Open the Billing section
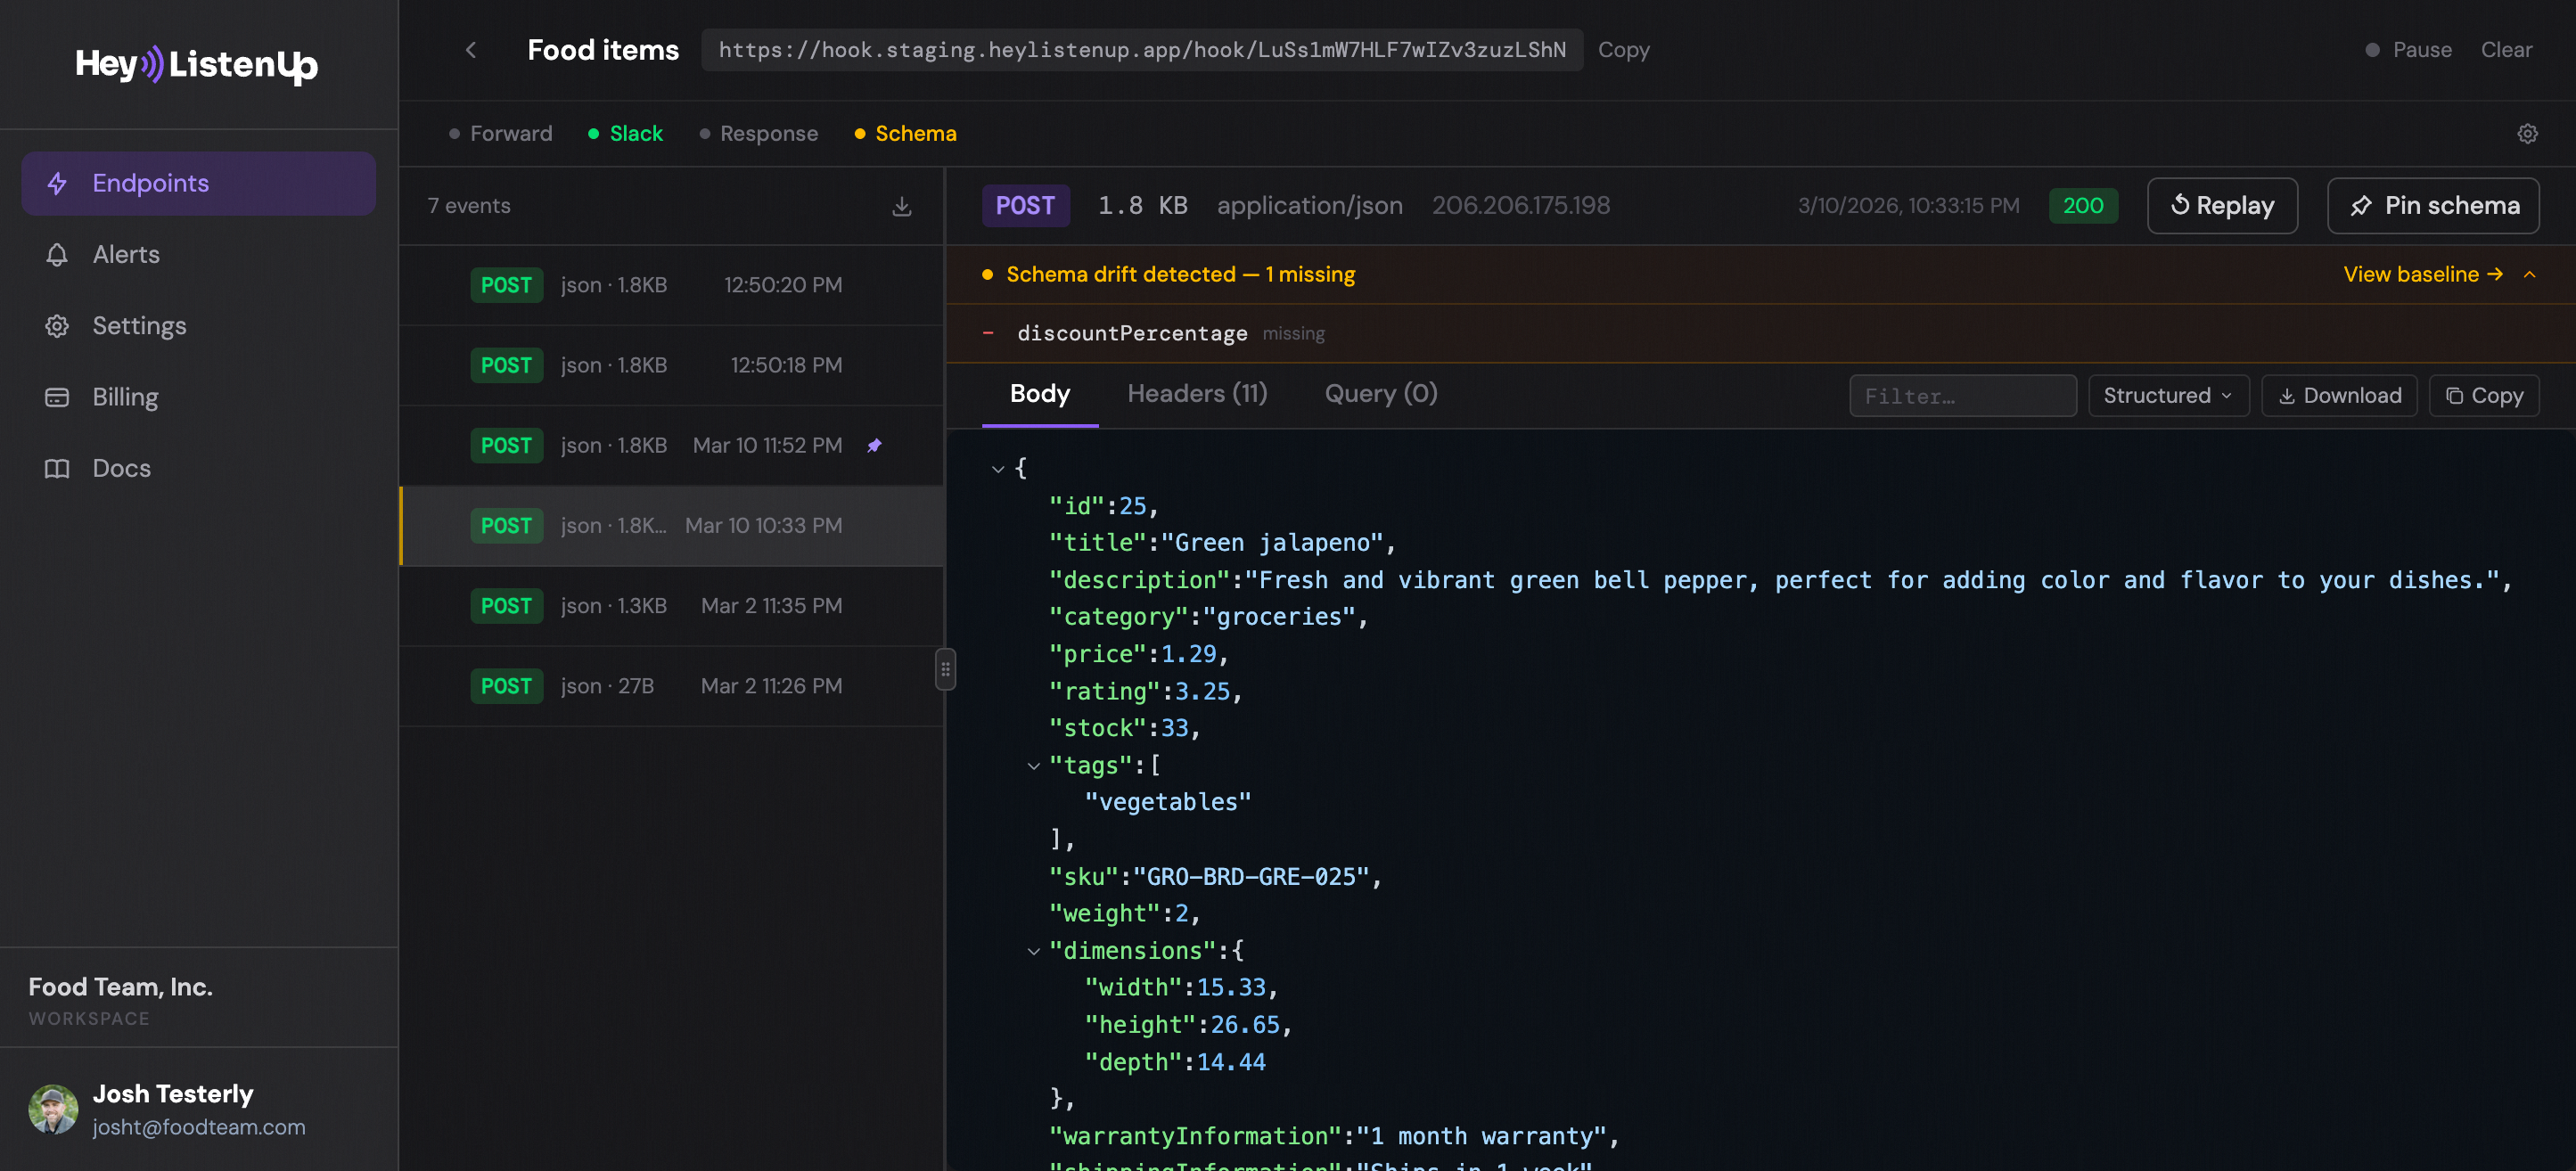This screenshot has width=2576, height=1171. pyautogui.click(x=124, y=397)
